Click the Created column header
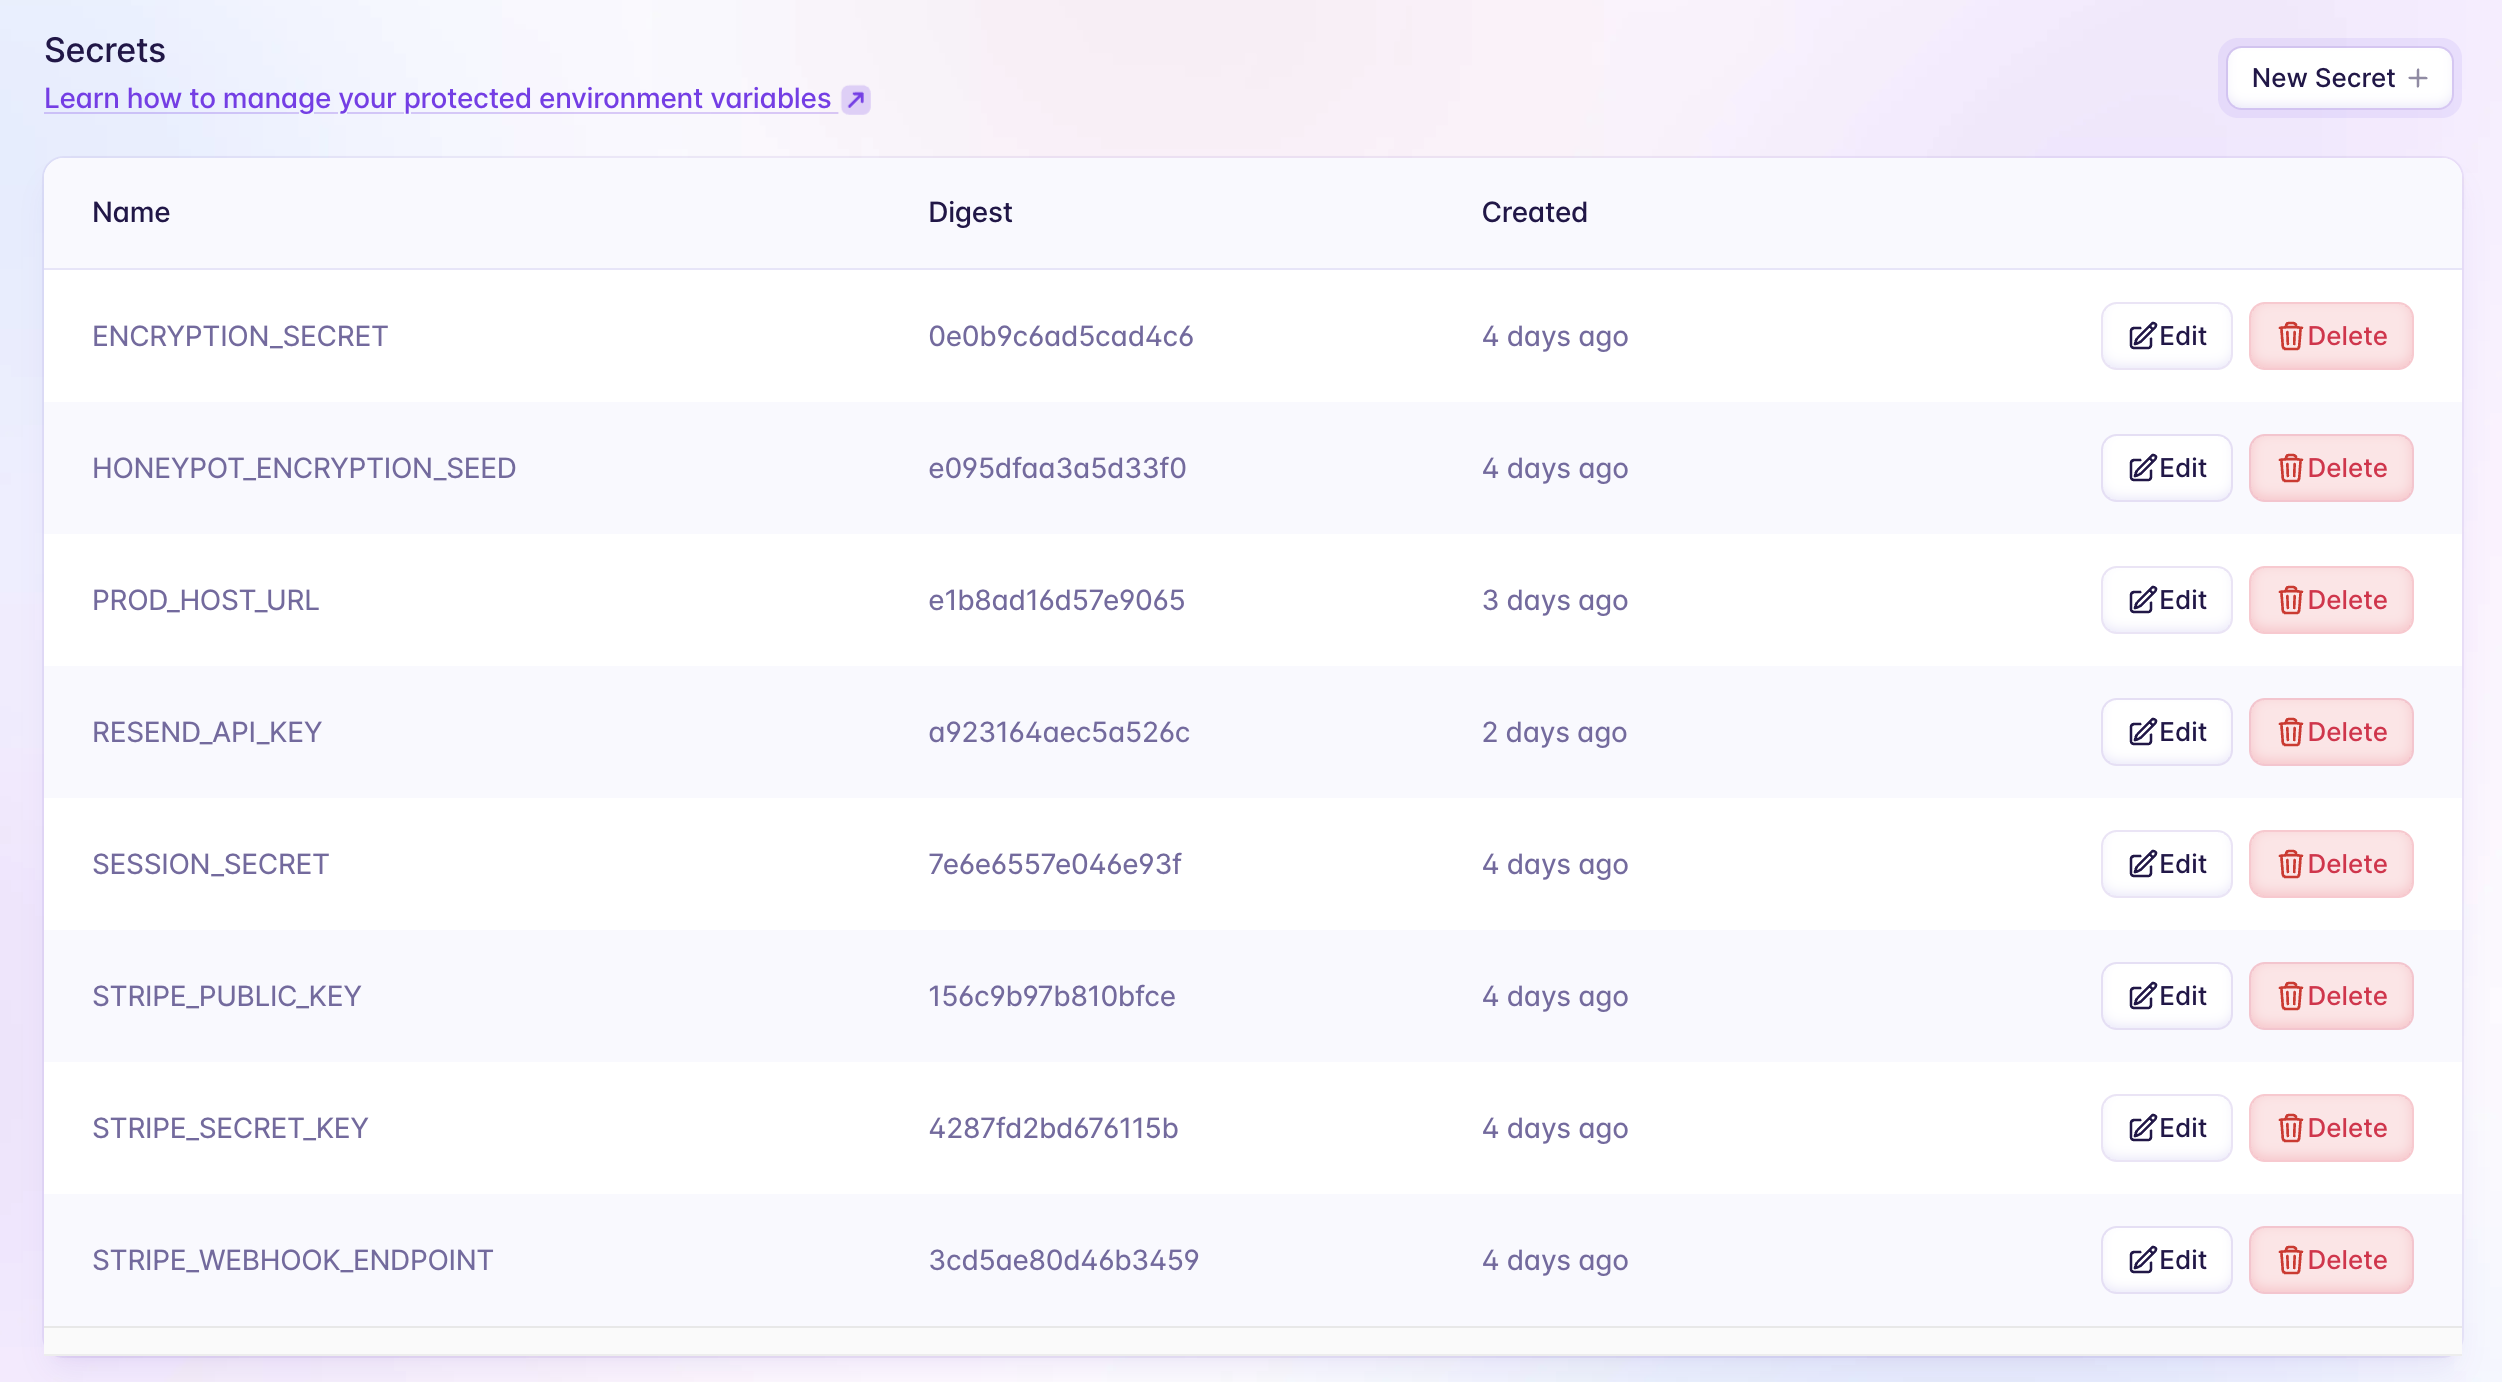 1534,212
